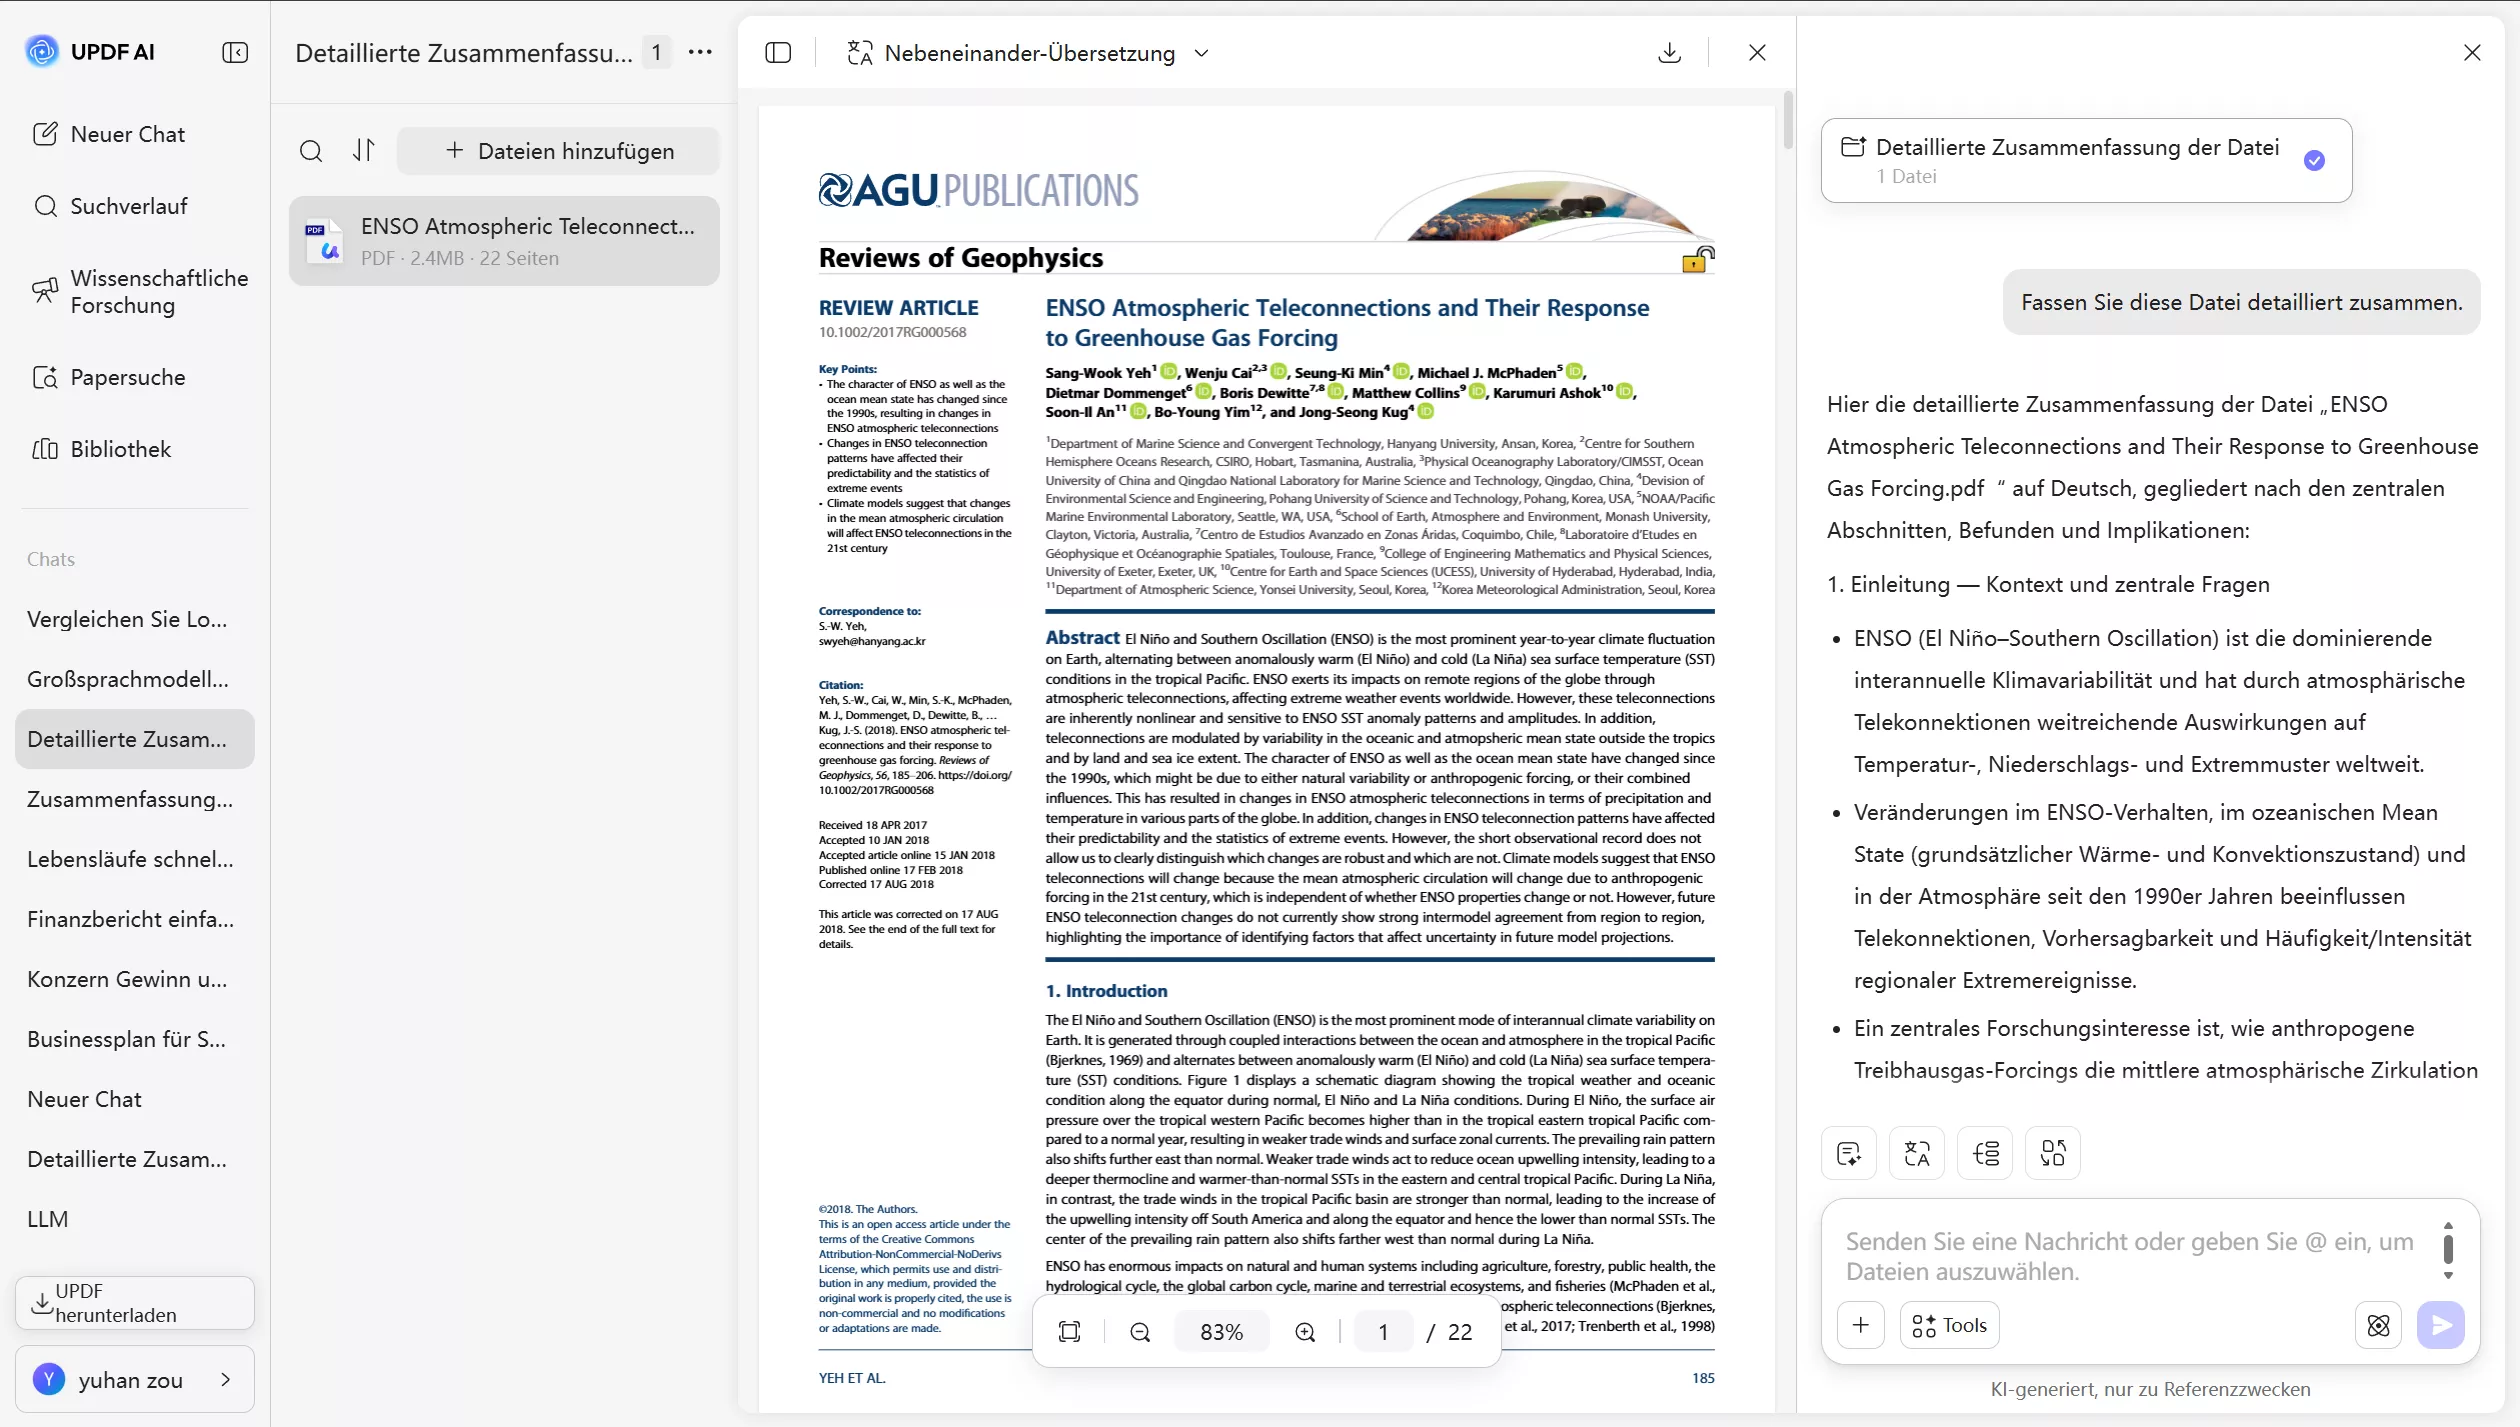Click the mind map icon

tap(1985, 1154)
